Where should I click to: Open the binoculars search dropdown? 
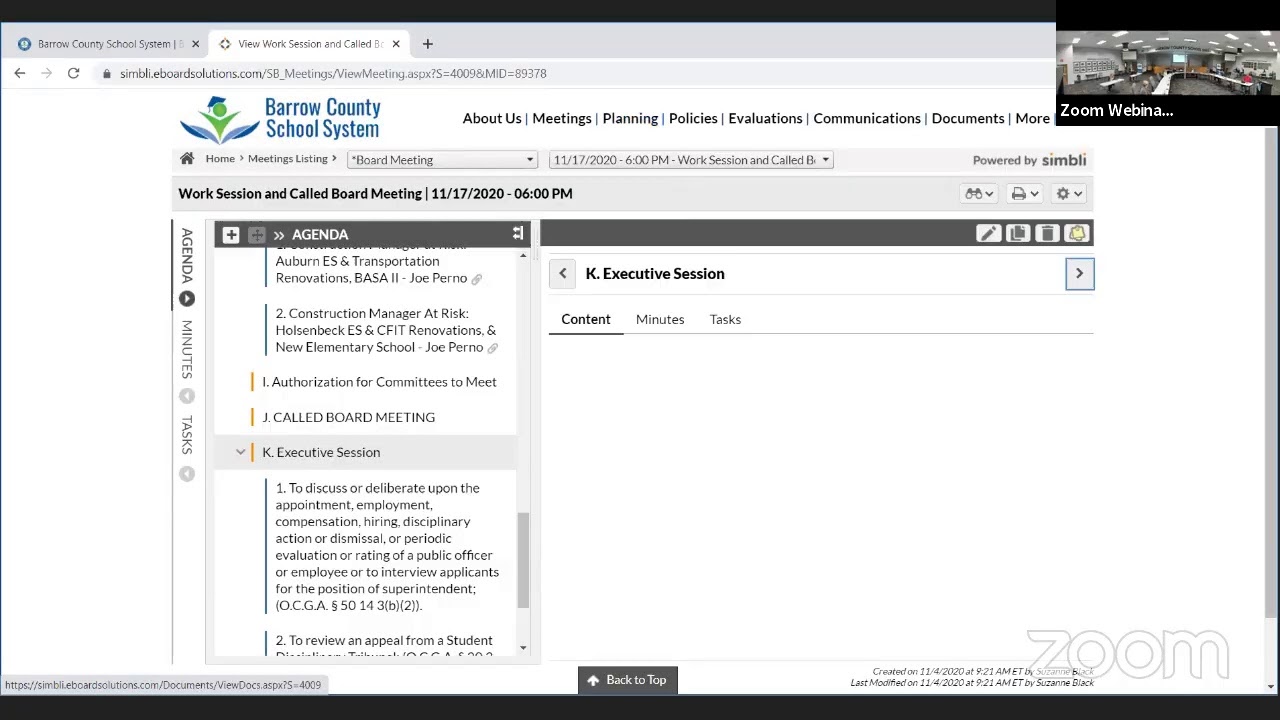tap(979, 194)
